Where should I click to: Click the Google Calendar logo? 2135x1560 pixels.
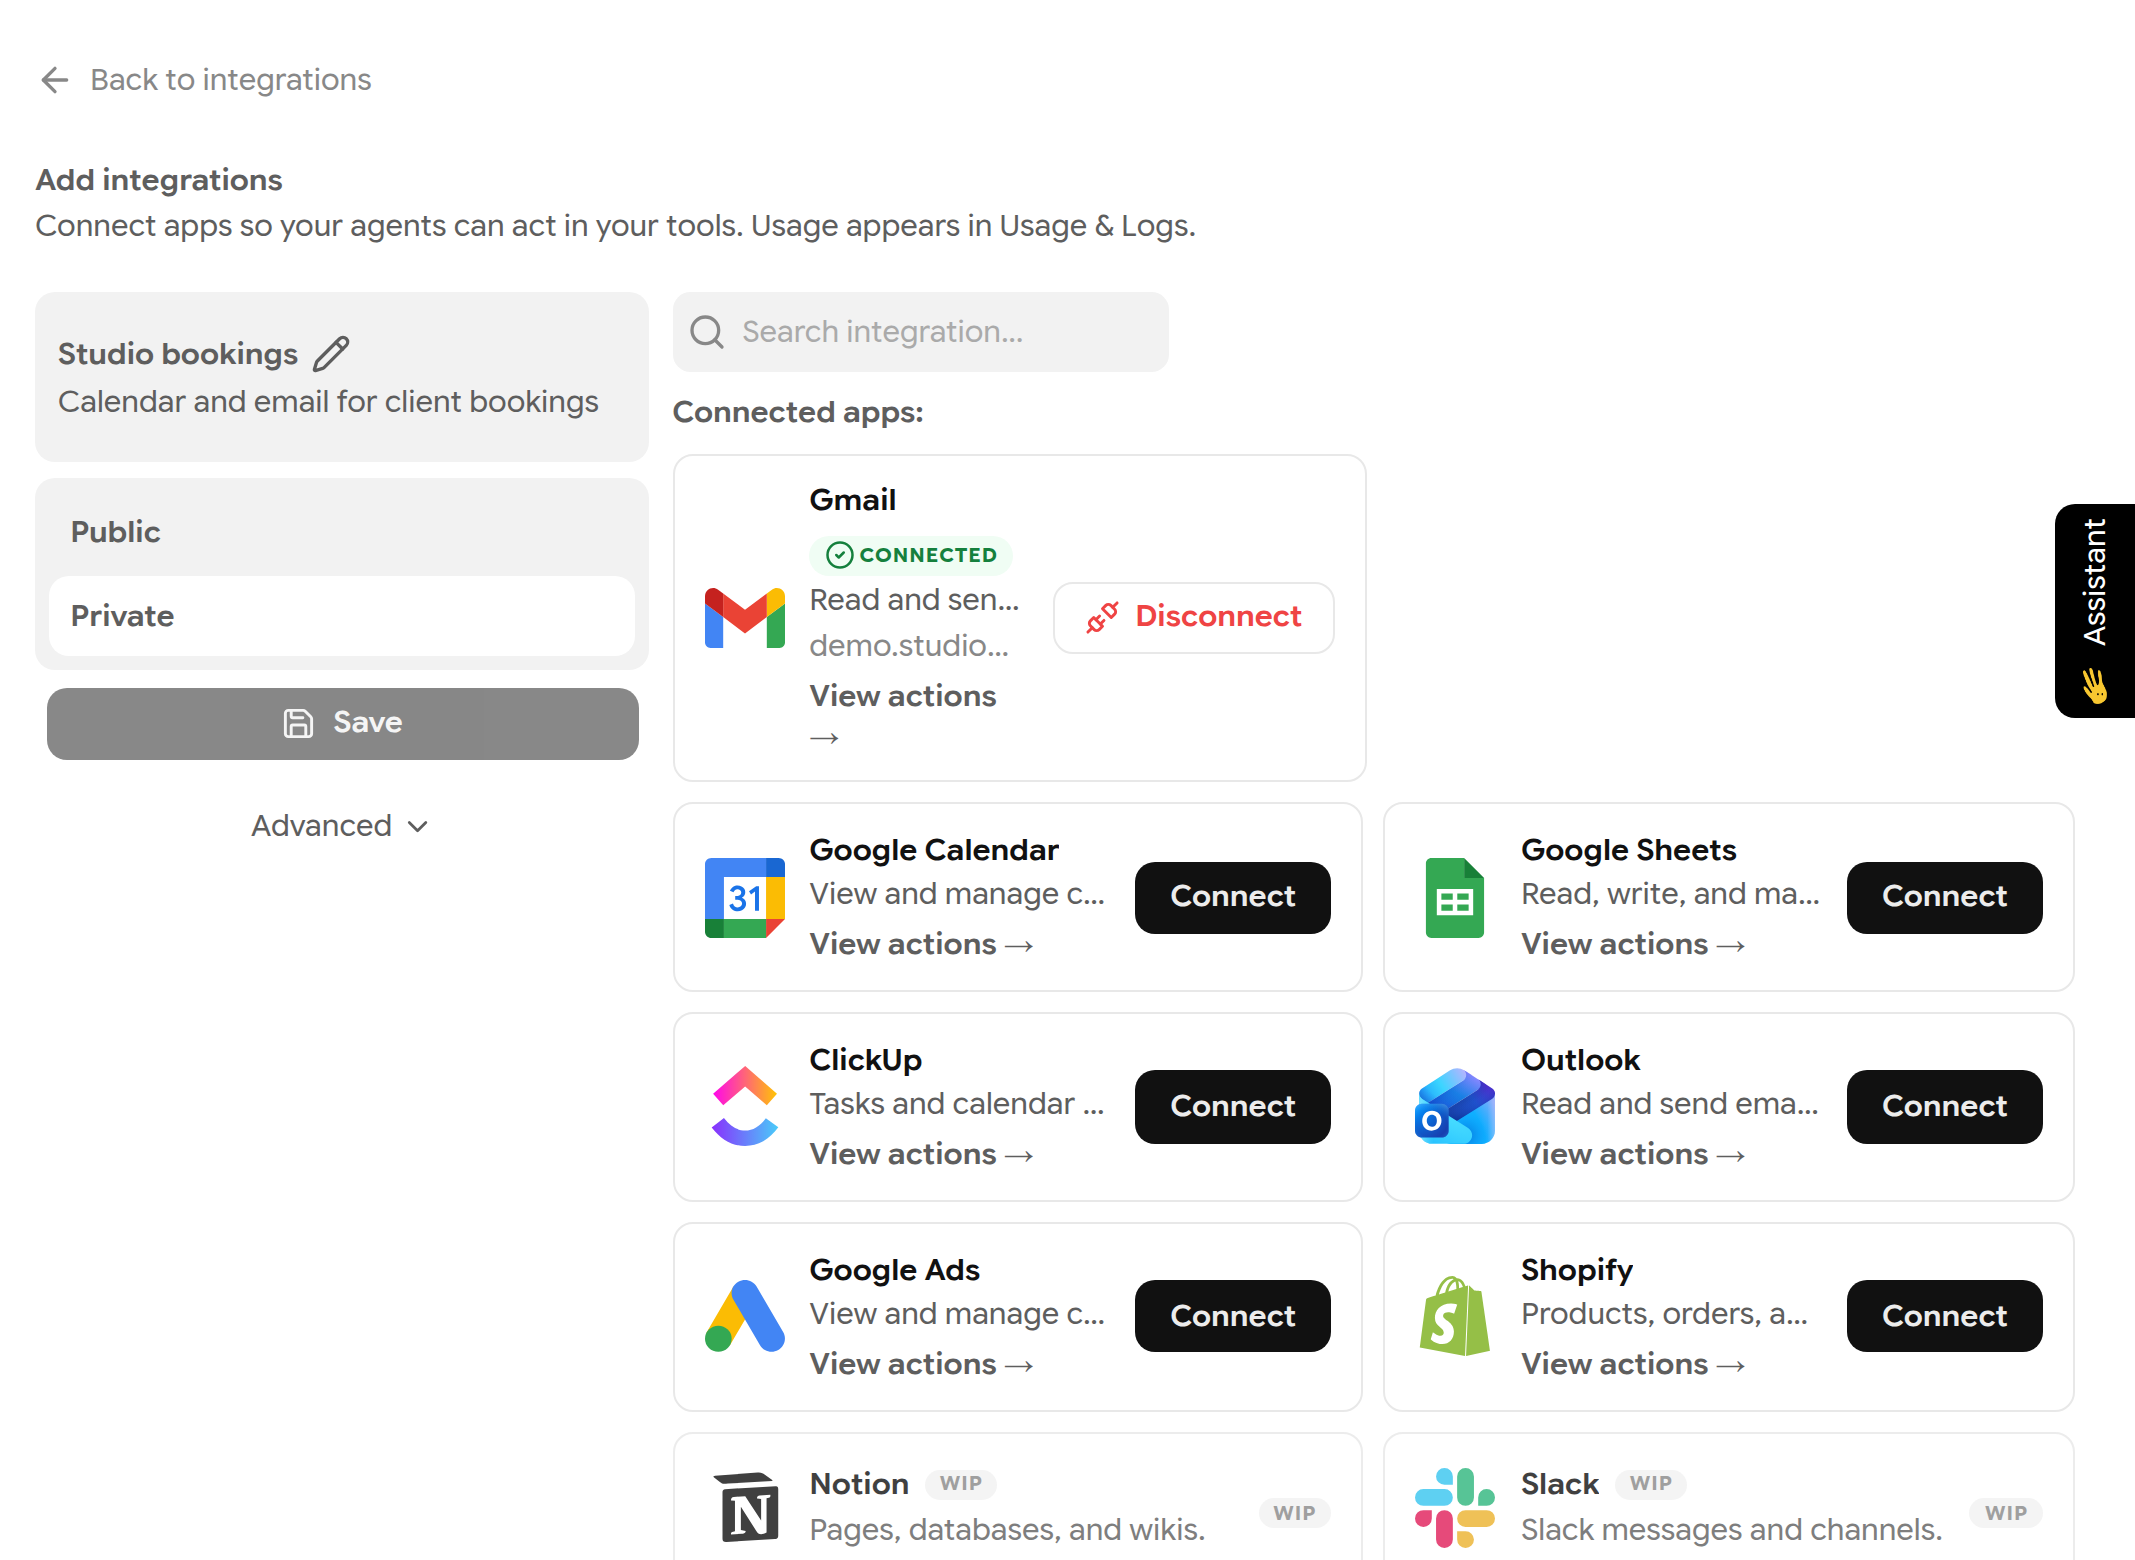click(x=745, y=898)
